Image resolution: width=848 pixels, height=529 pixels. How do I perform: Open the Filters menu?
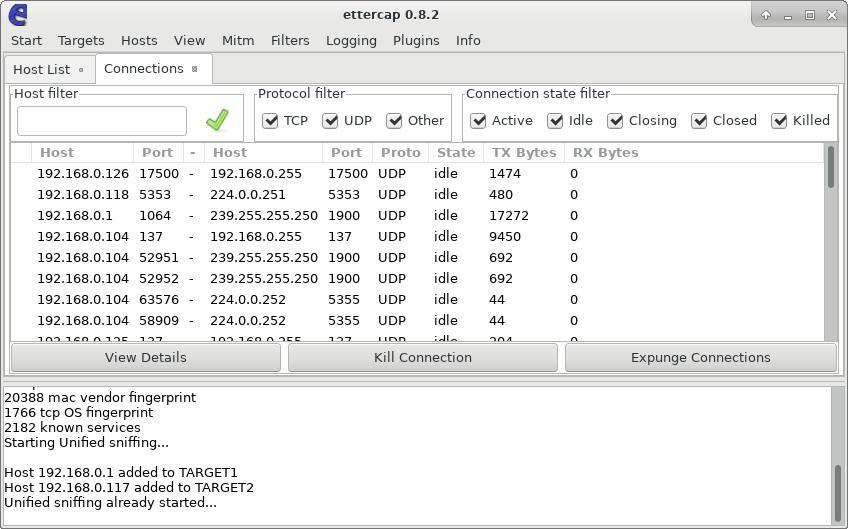[x=290, y=41]
